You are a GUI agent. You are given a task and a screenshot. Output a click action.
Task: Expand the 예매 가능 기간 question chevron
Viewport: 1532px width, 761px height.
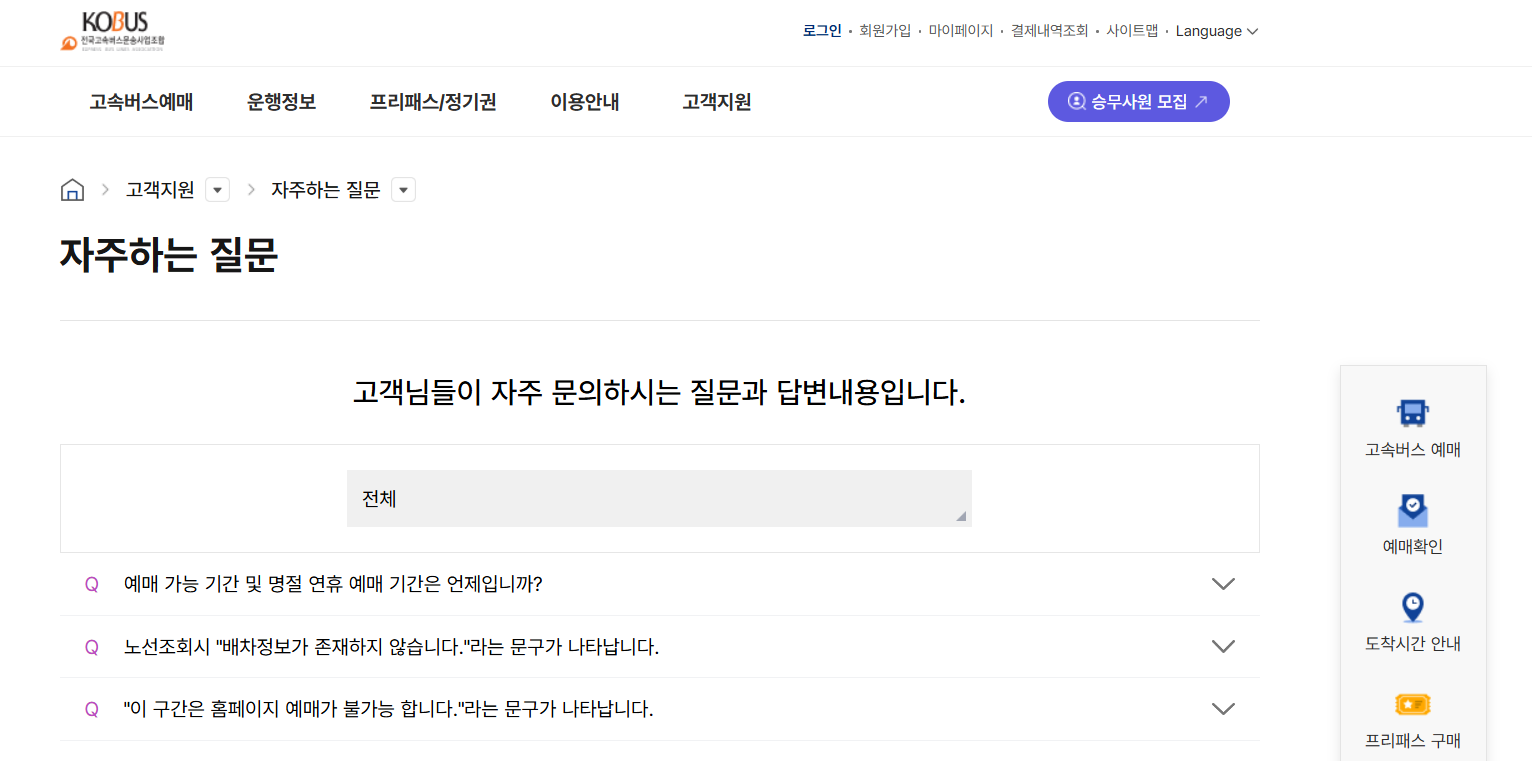1223,584
